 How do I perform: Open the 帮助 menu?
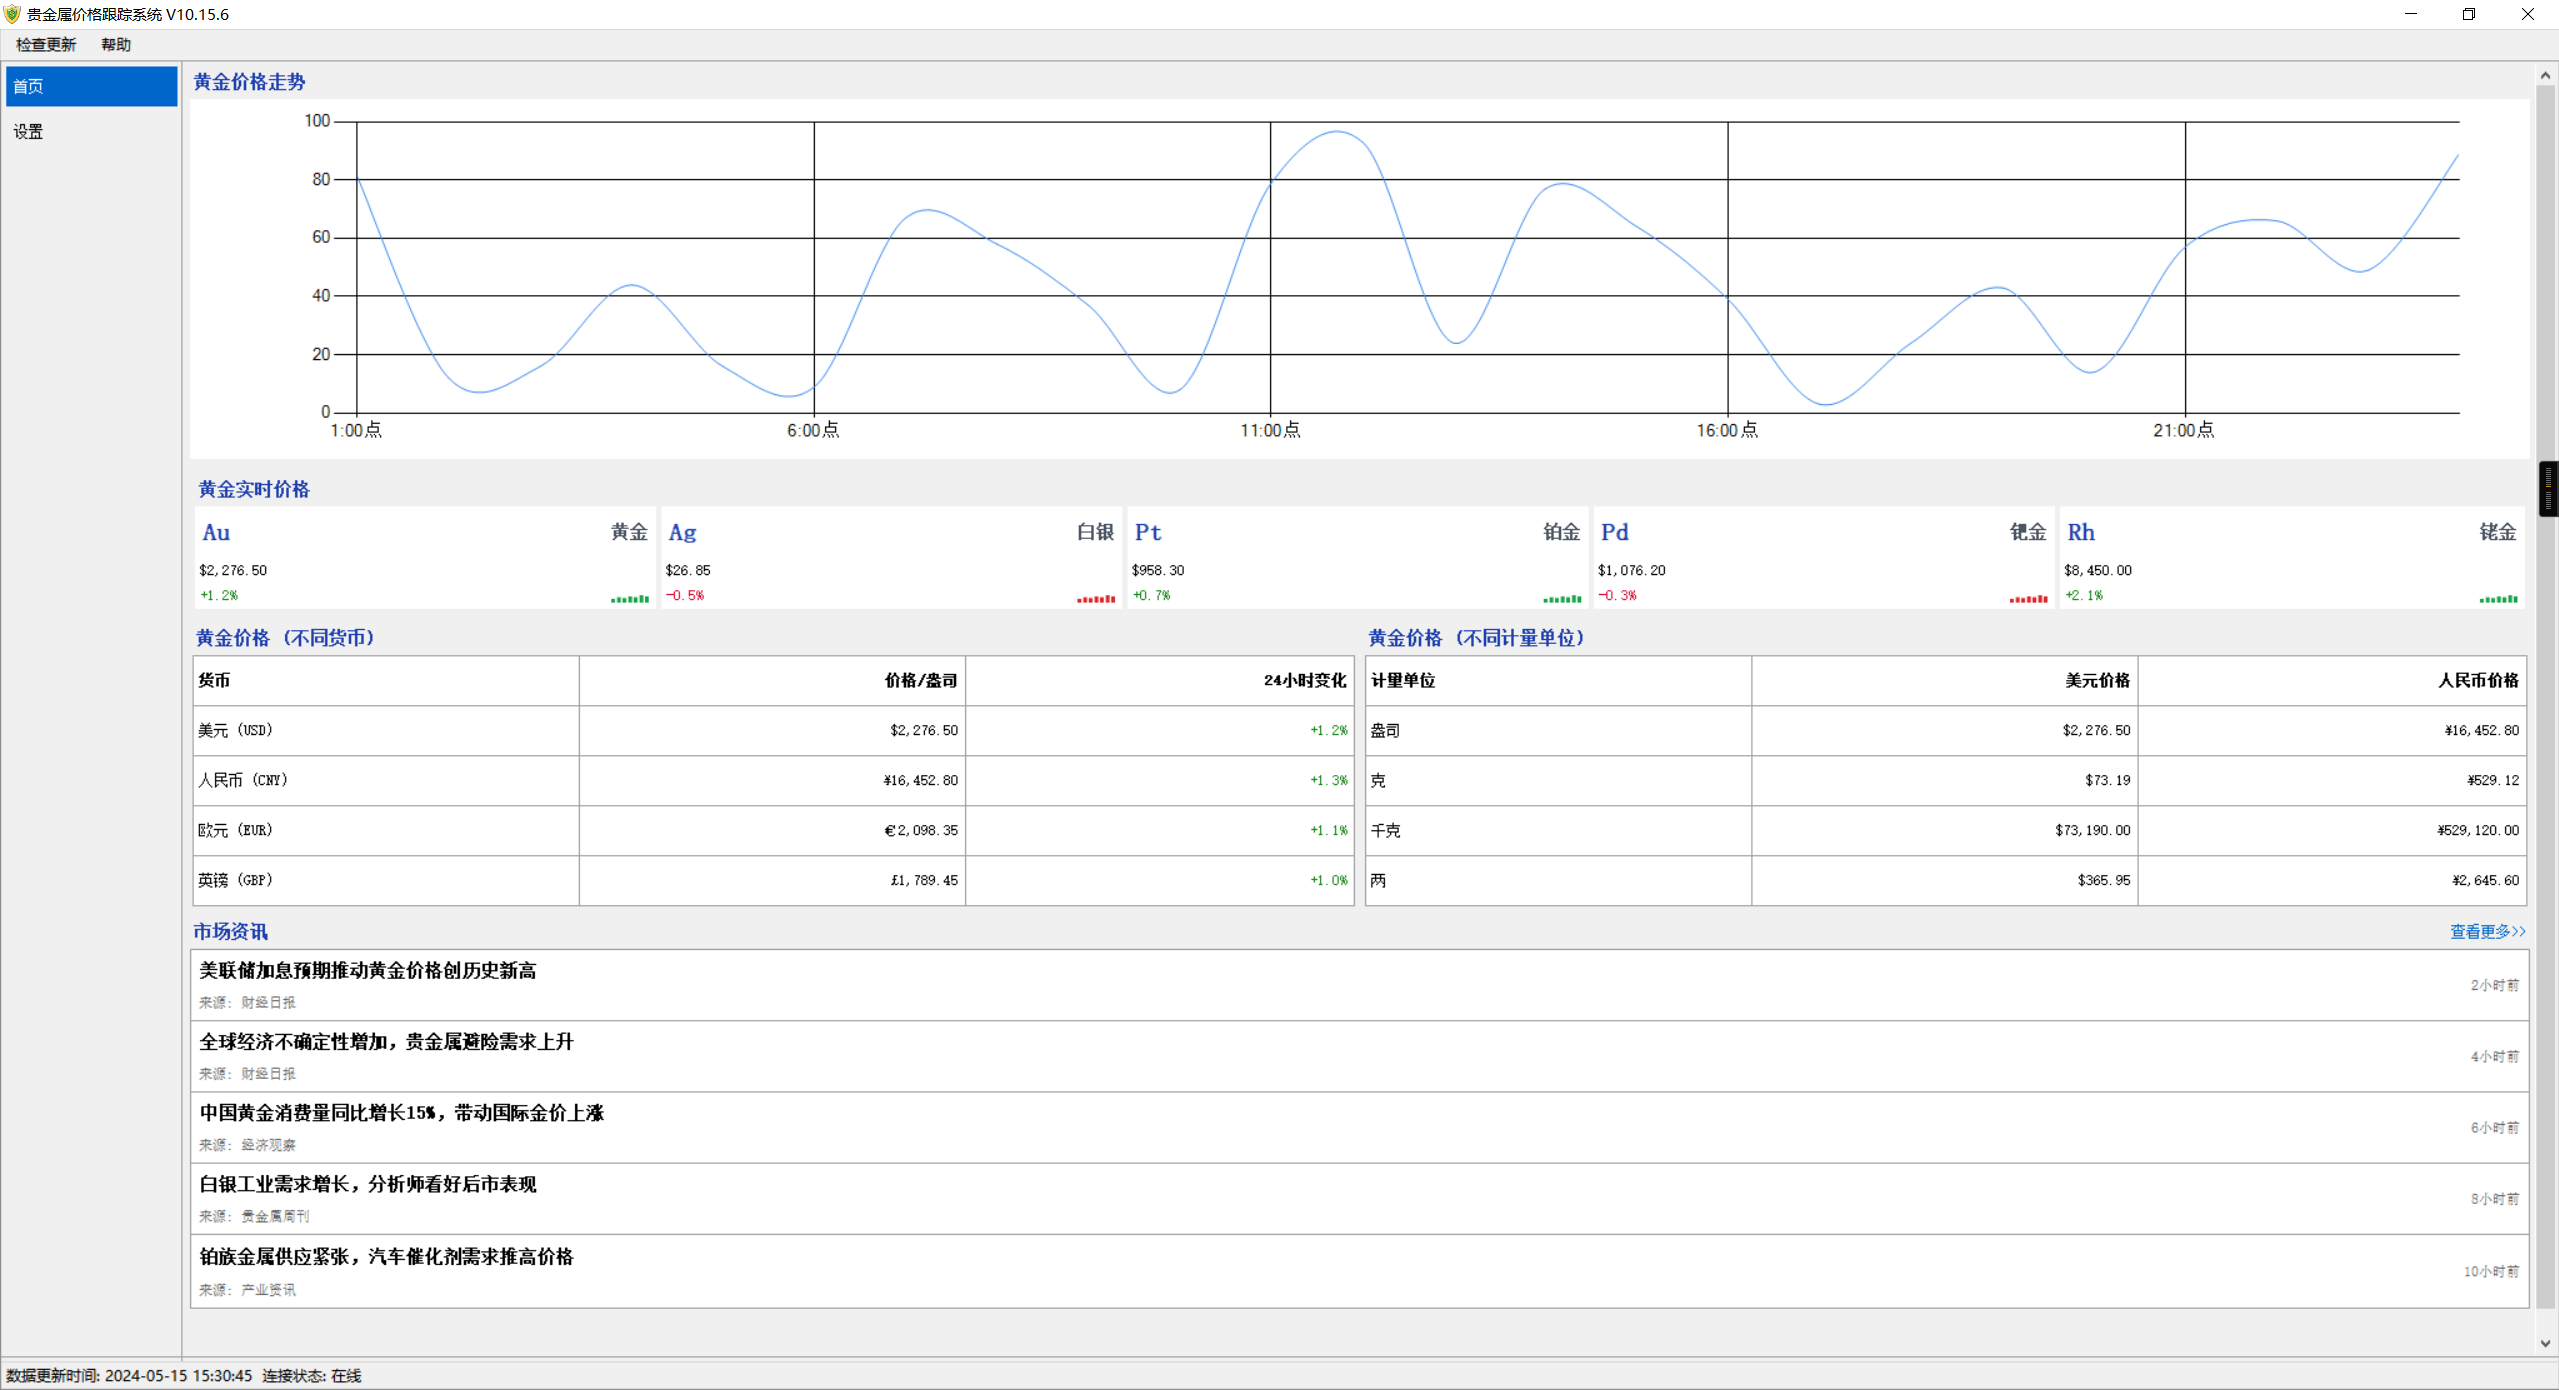[116, 45]
